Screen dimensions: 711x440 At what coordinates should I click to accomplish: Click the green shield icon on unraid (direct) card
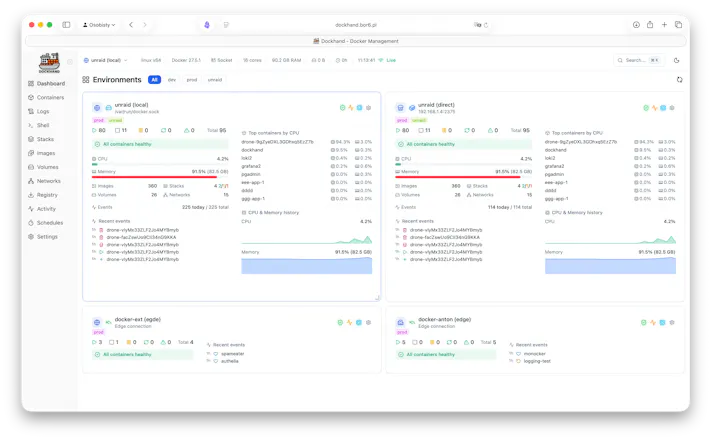pos(646,108)
